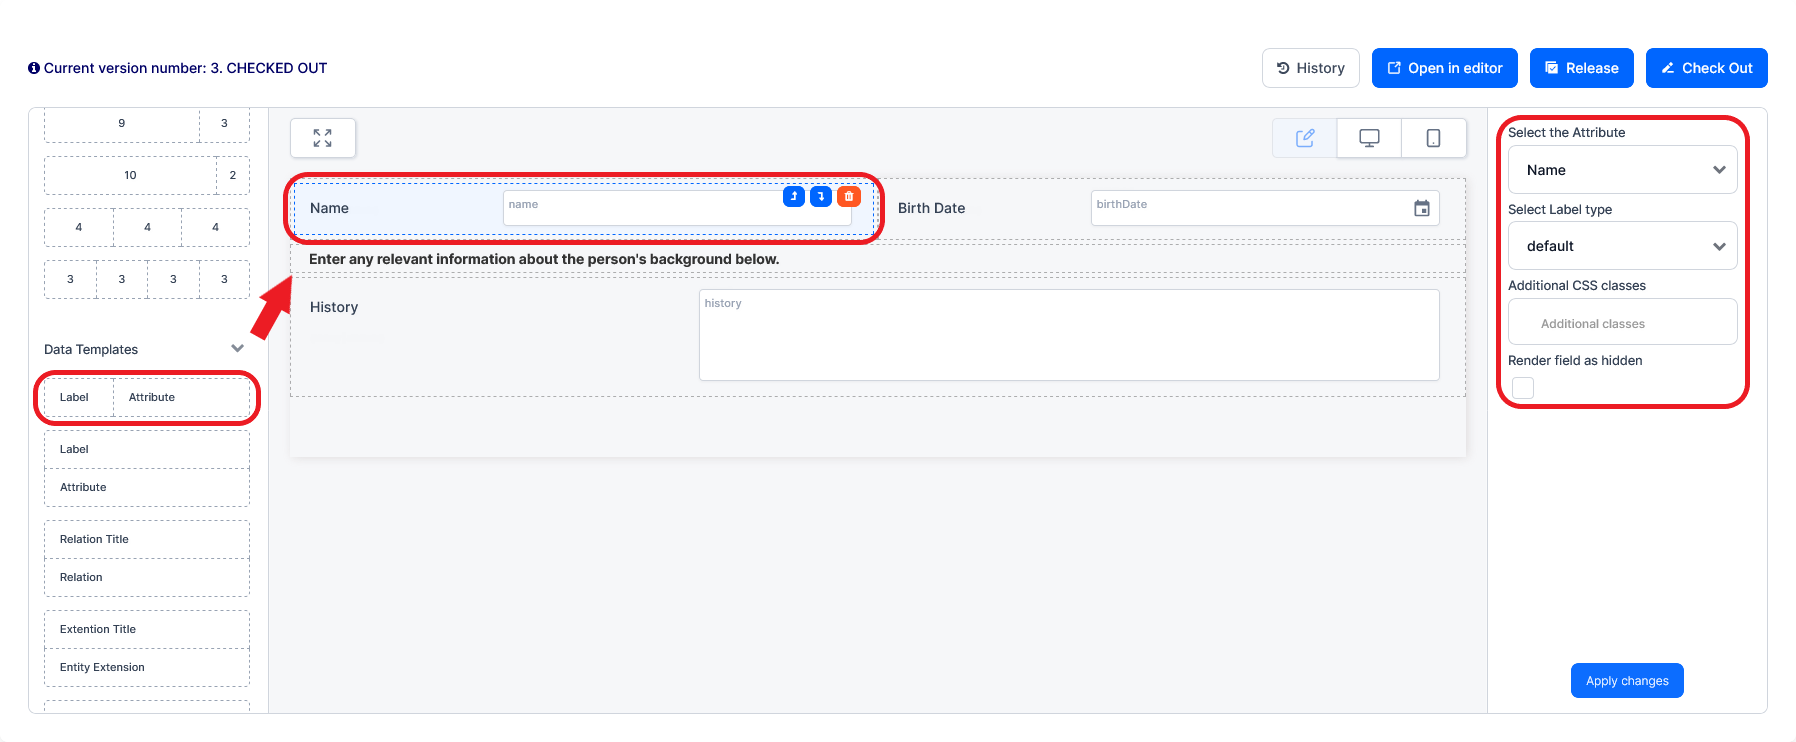
Task: Click the orange trash delete icon
Action: [x=848, y=197]
